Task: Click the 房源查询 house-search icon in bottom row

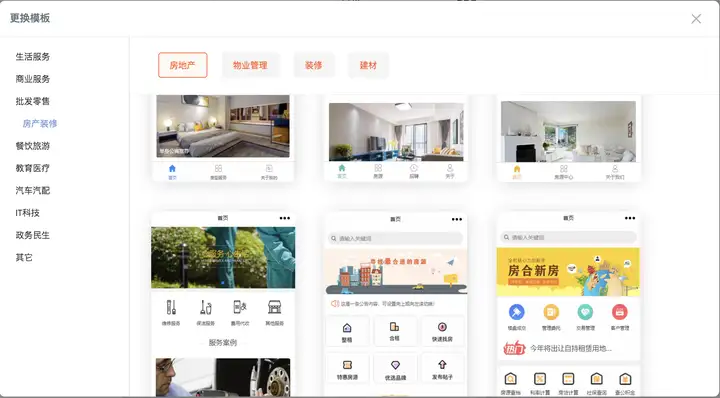Action: (510, 379)
